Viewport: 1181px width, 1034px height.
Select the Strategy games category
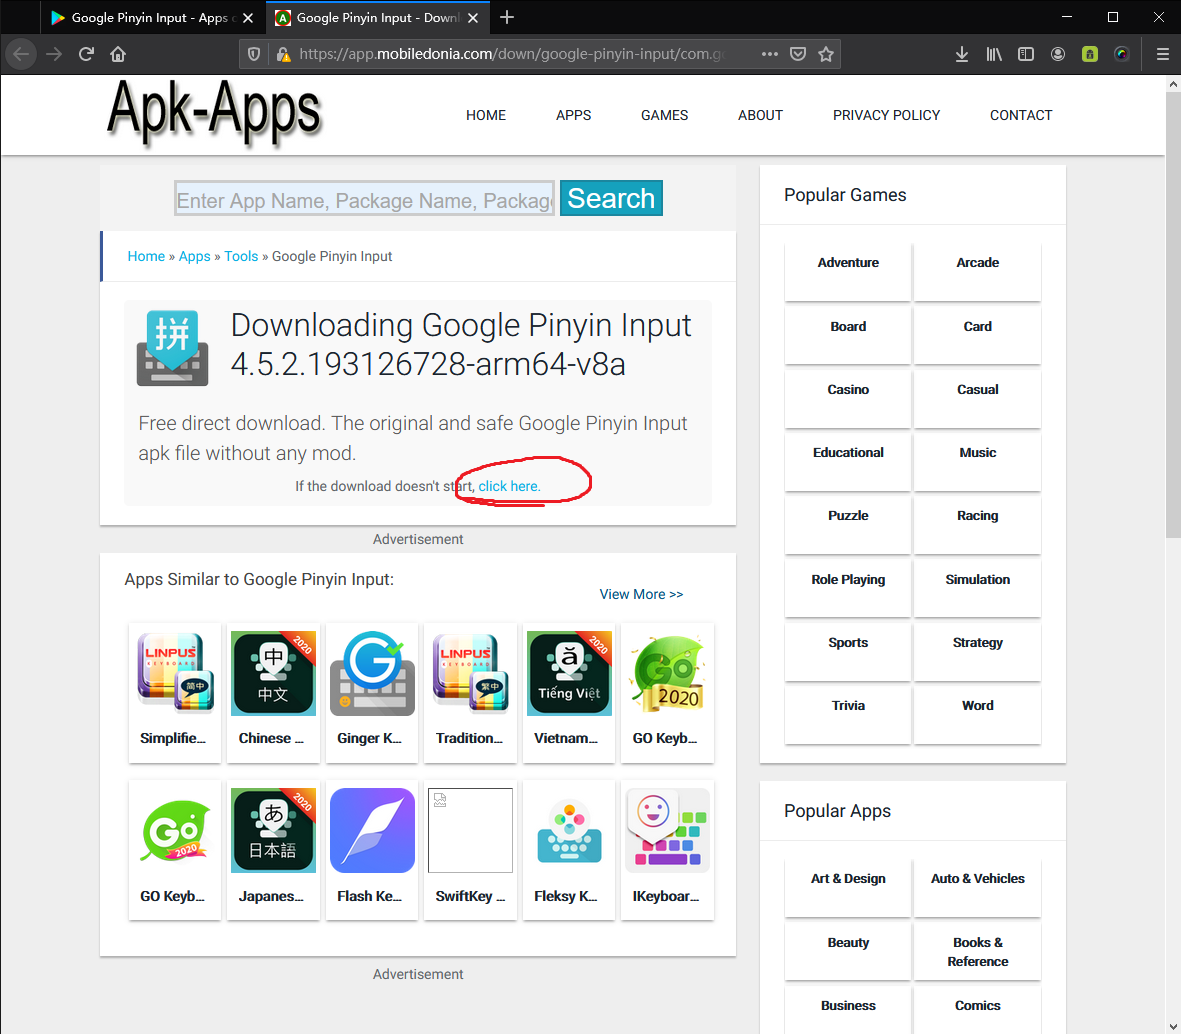click(978, 651)
